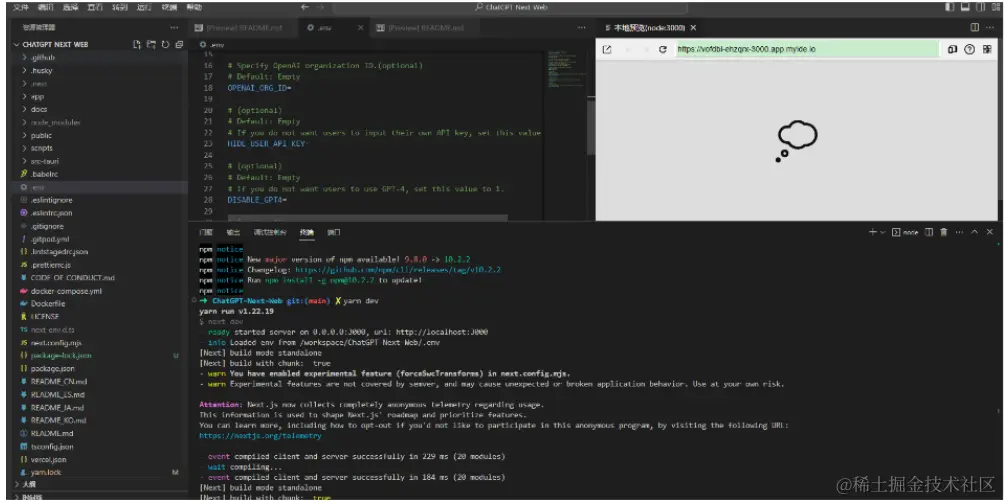Screen dimensions: 1004x503
Task: Open the Edit menu
Action: point(45,7)
